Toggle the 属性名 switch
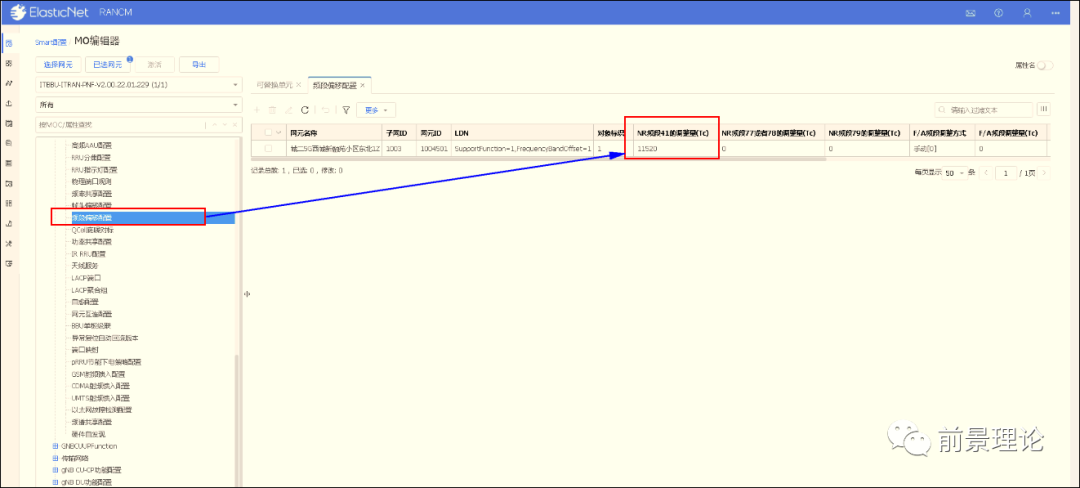 [1045, 65]
